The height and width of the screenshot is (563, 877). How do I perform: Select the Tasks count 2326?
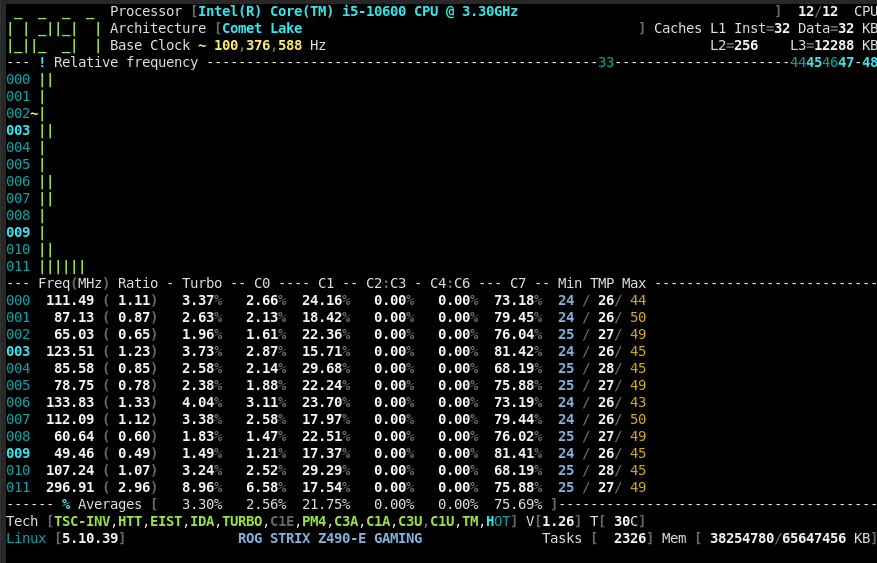pos(630,538)
